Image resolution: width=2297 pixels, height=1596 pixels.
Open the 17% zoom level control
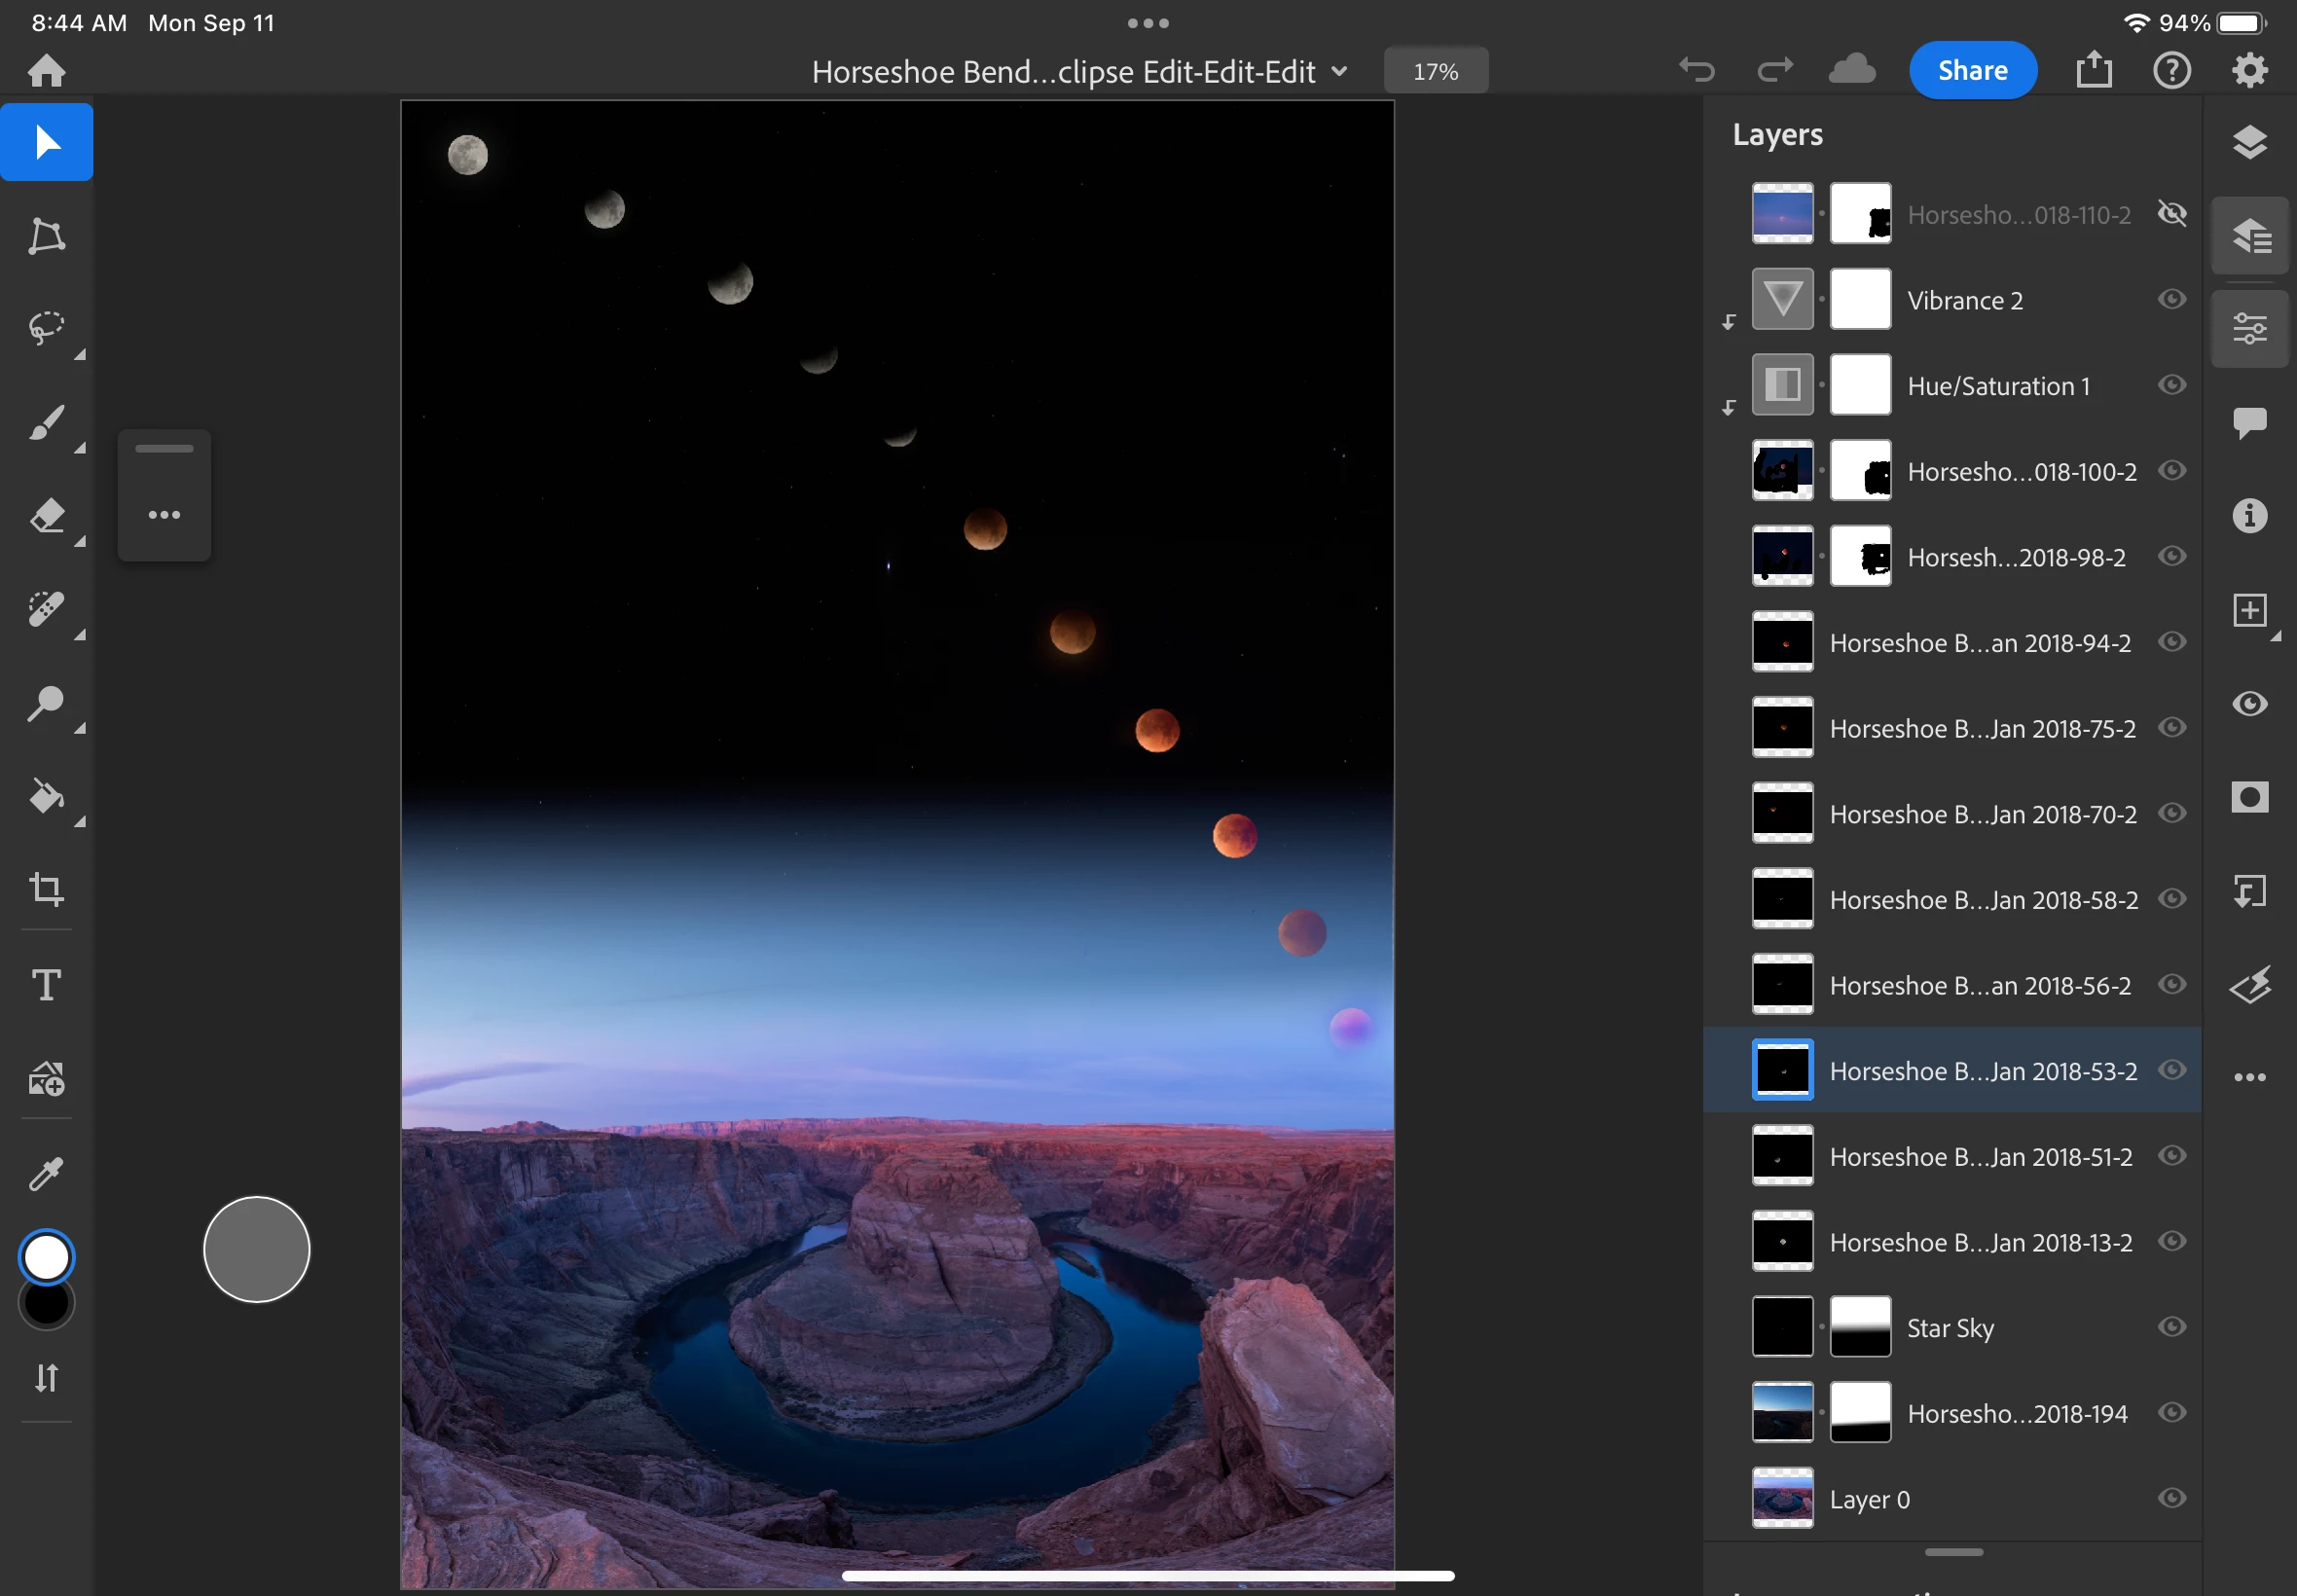[x=1435, y=72]
